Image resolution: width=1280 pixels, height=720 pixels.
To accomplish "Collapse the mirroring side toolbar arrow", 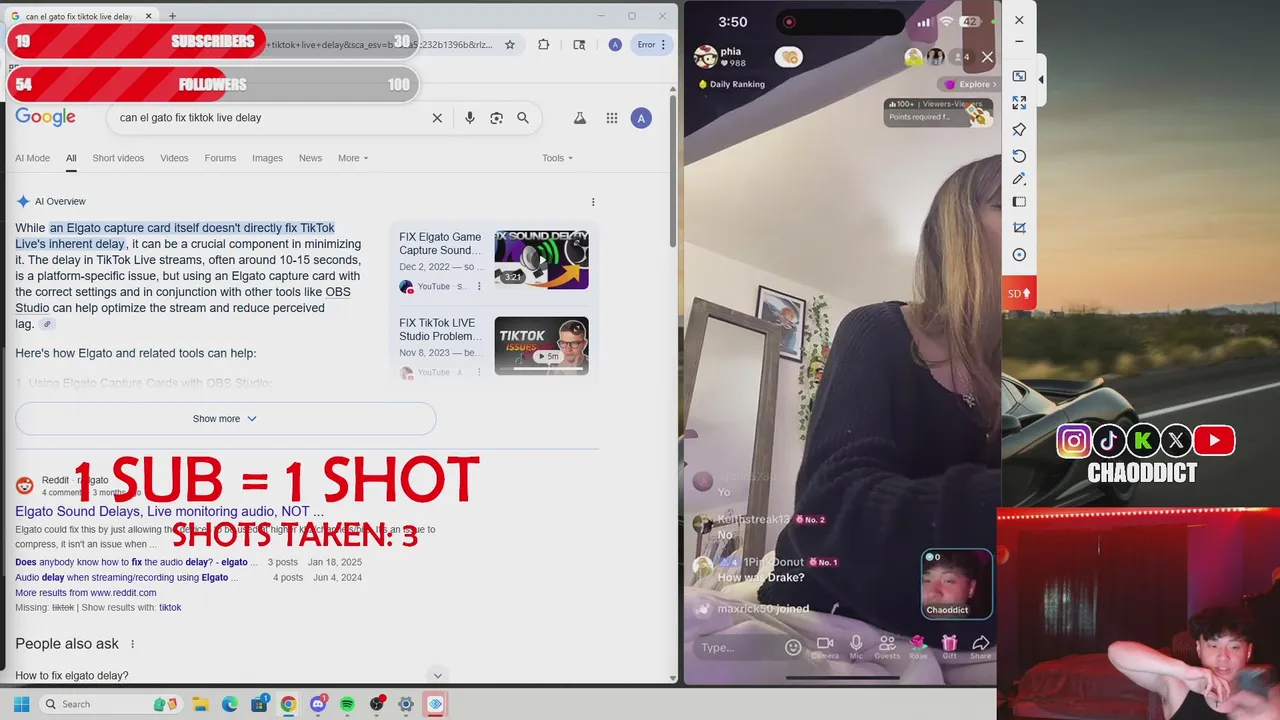I will point(1041,80).
